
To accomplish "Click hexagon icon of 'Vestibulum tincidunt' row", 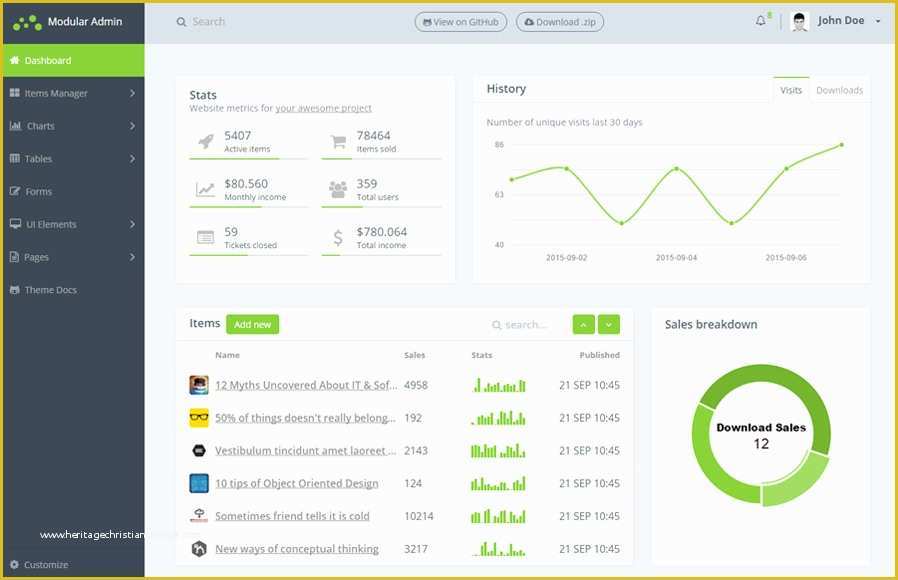I will point(199,451).
